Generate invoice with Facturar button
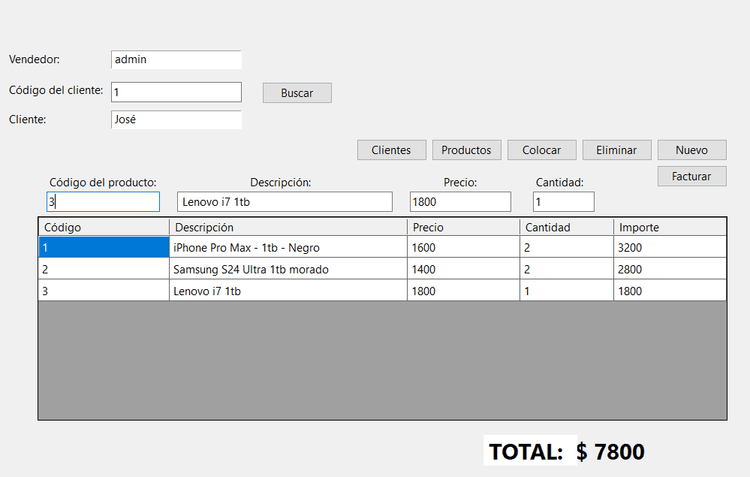The image size is (750, 477). coord(692,176)
